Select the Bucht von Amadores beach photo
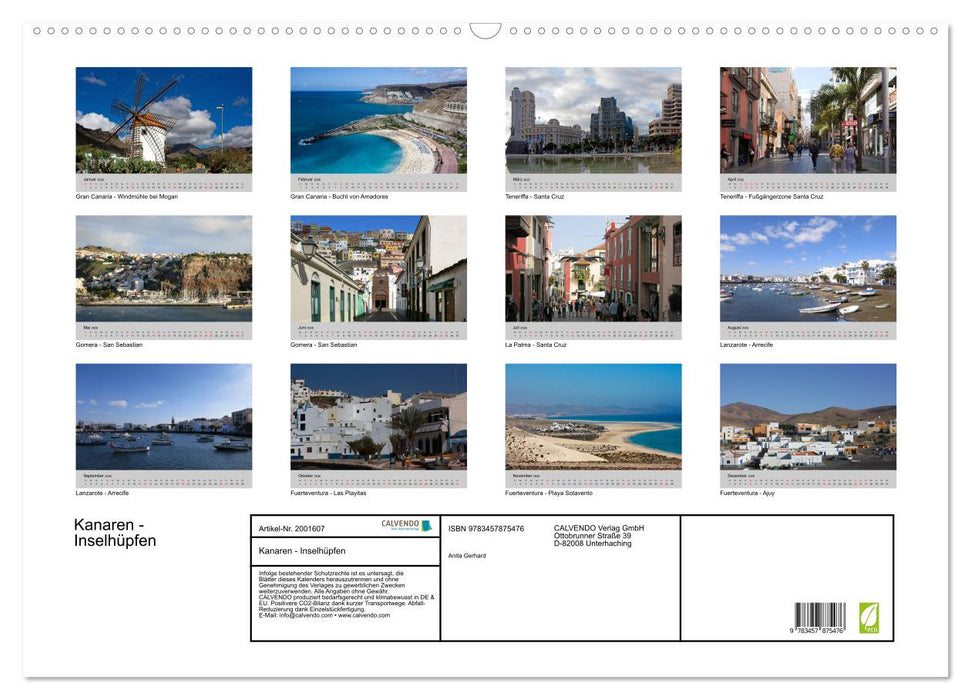The height and width of the screenshot is (700, 971). pyautogui.click(x=378, y=120)
